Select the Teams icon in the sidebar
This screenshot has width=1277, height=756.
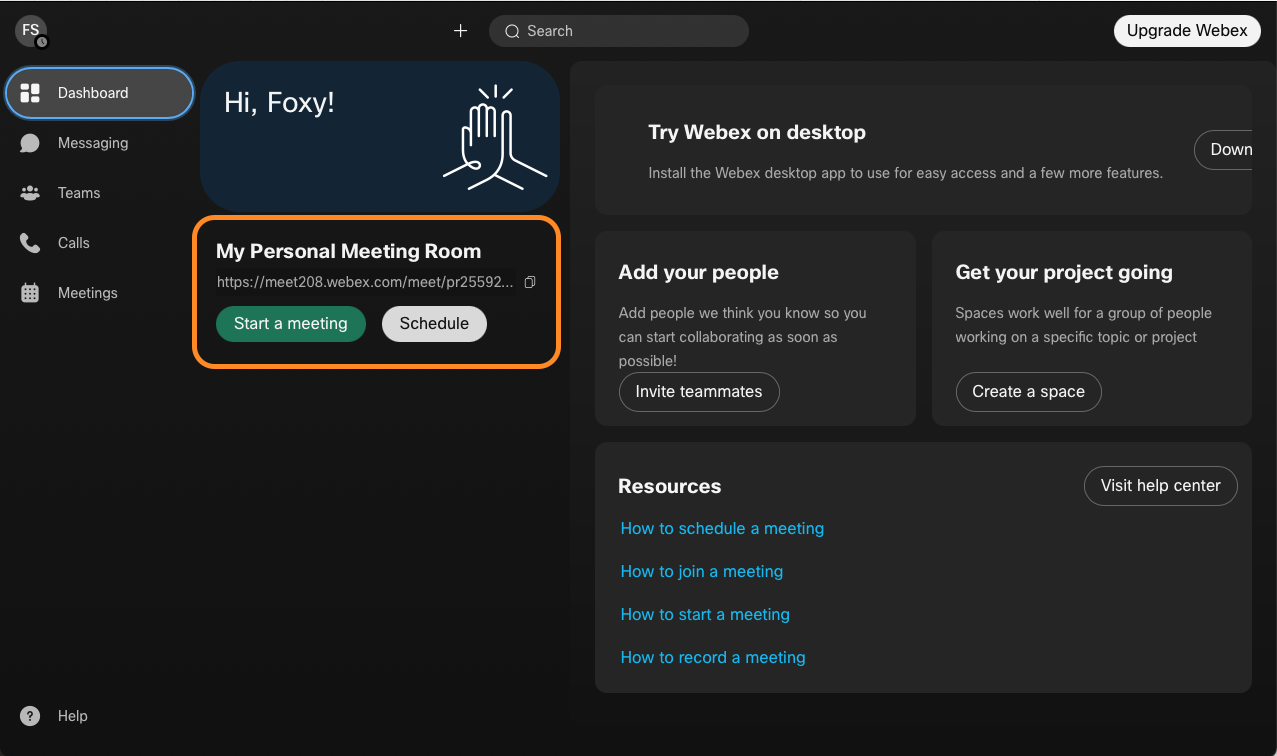pyautogui.click(x=78, y=193)
